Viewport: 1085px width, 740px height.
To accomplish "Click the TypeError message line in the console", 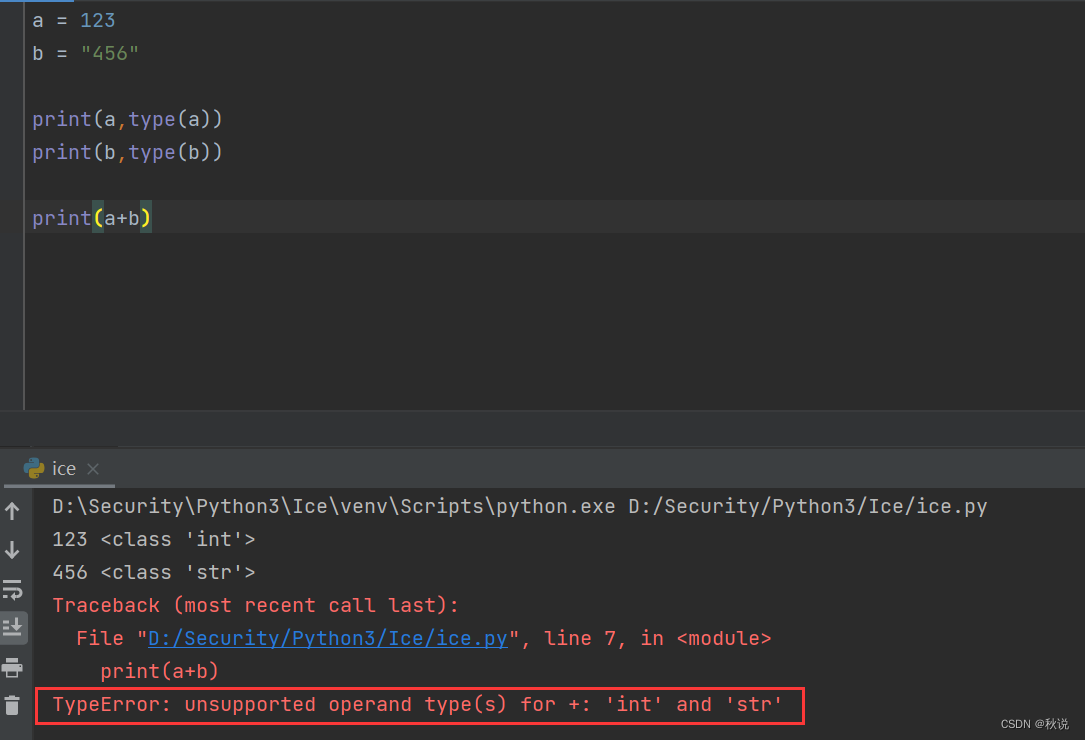I will pos(417,705).
